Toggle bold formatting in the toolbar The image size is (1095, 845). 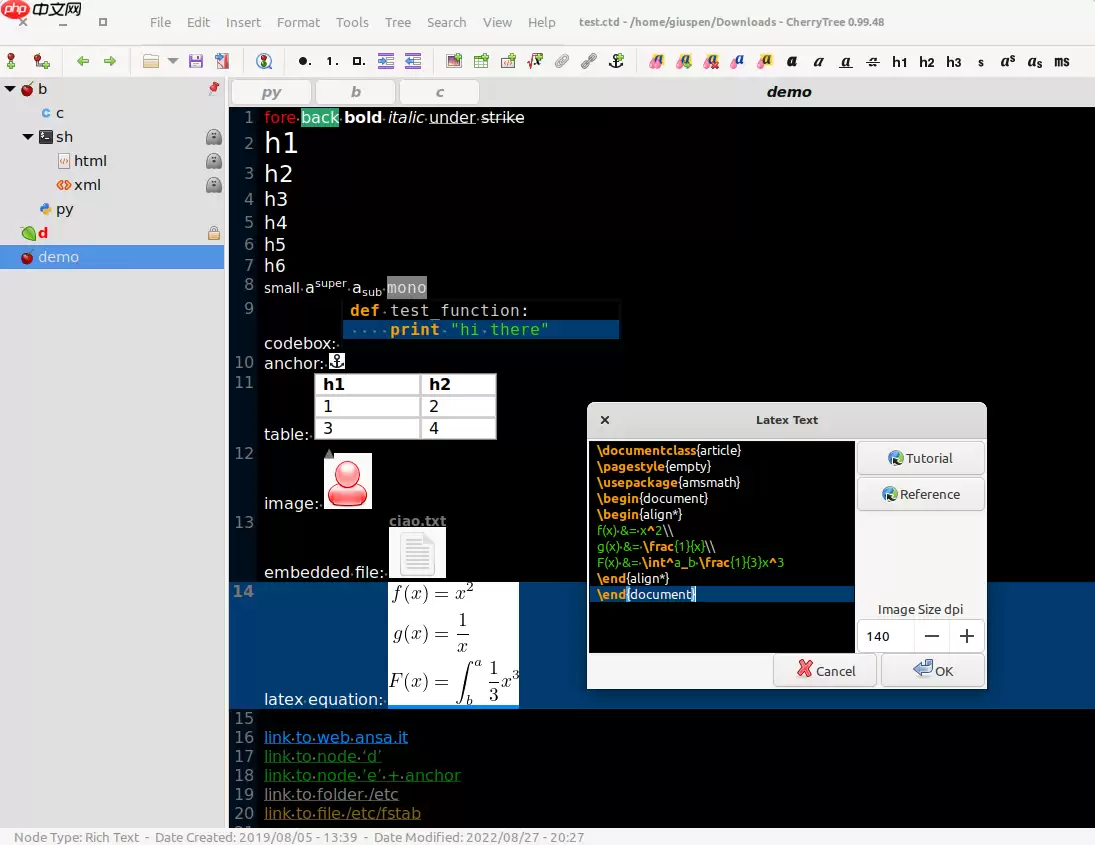click(792, 61)
